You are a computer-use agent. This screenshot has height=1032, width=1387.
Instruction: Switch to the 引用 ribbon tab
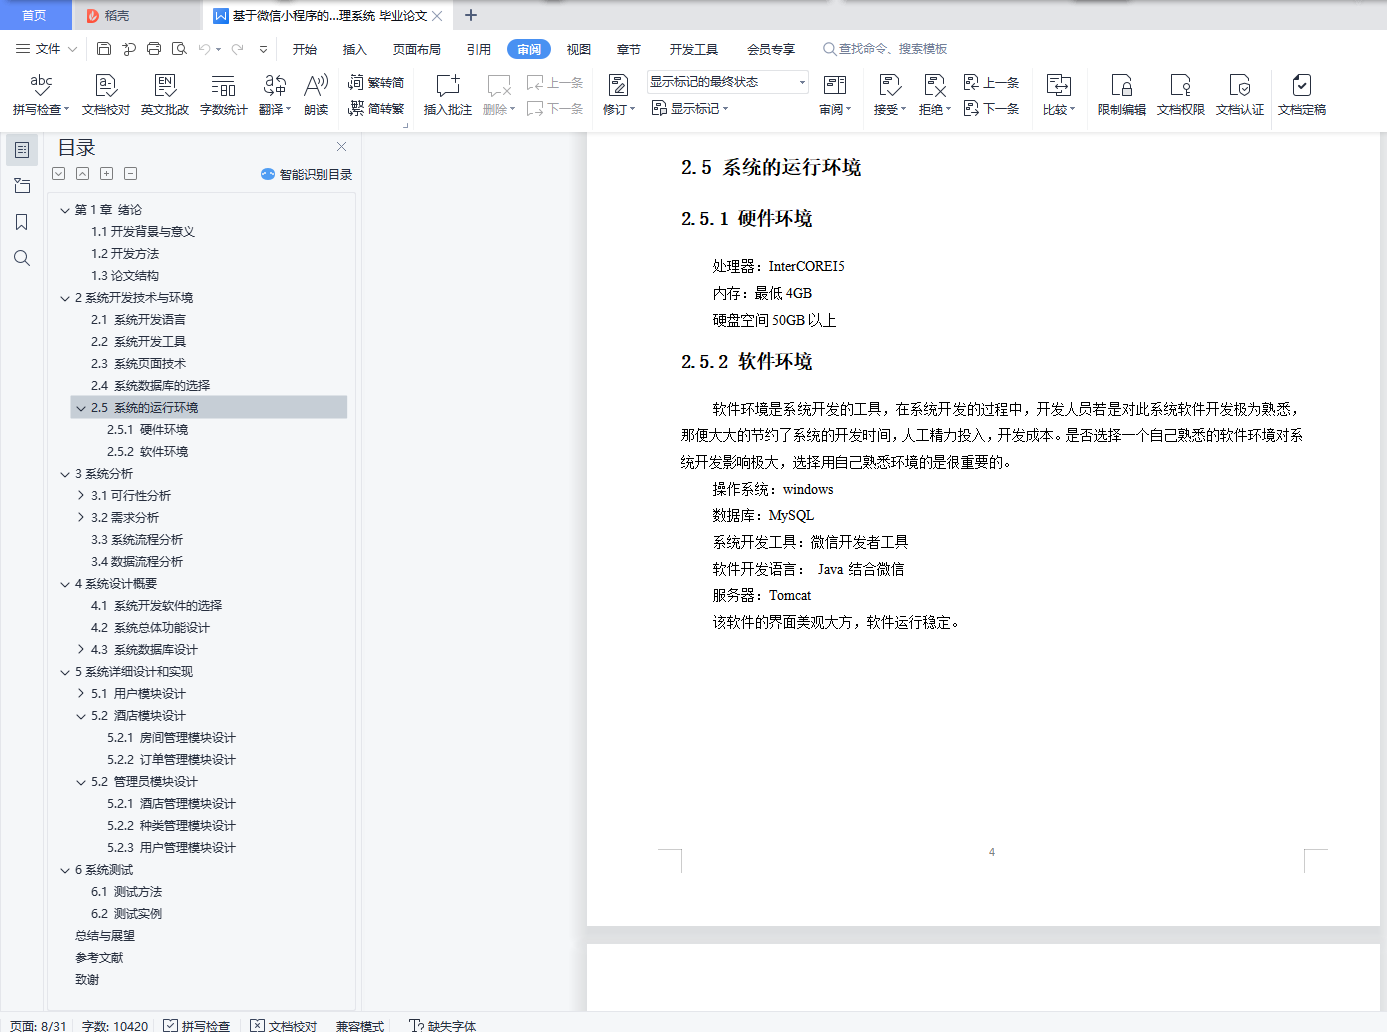(479, 49)
